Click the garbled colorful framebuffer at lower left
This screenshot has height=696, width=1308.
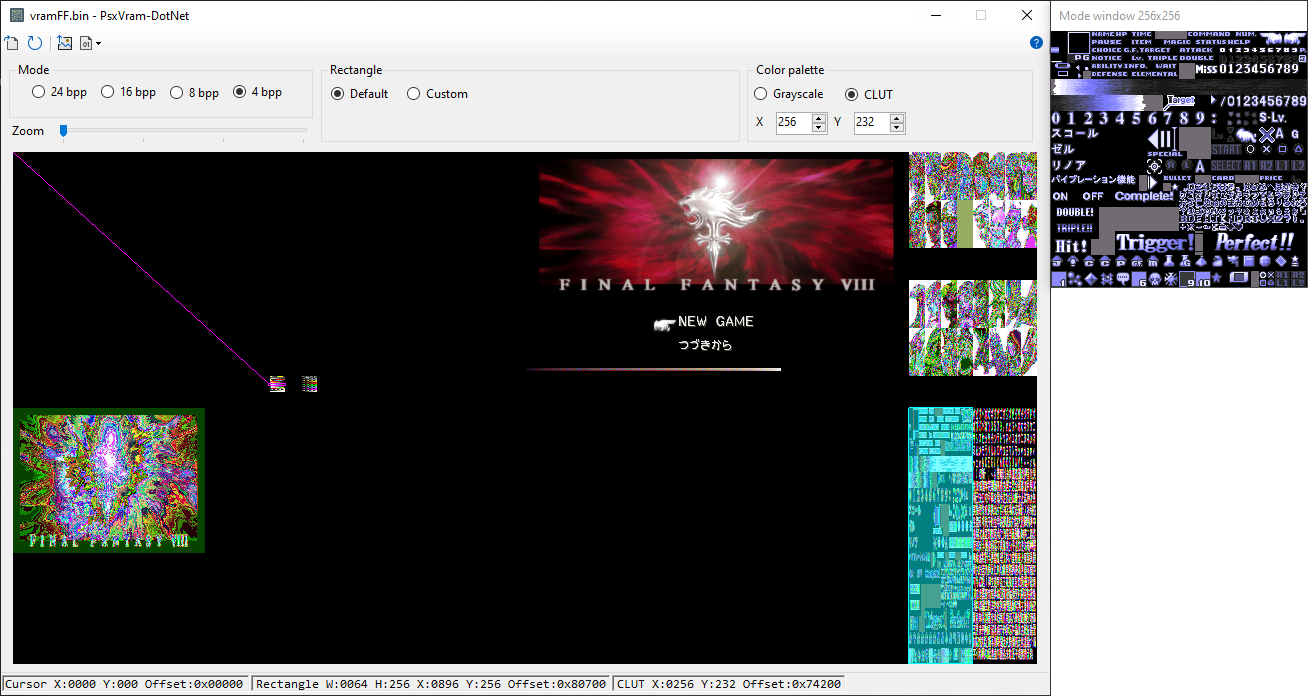109,480
